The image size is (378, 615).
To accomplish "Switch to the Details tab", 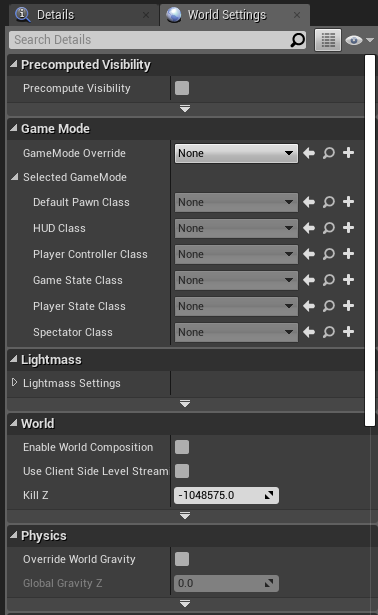I will tap(84, 15).
